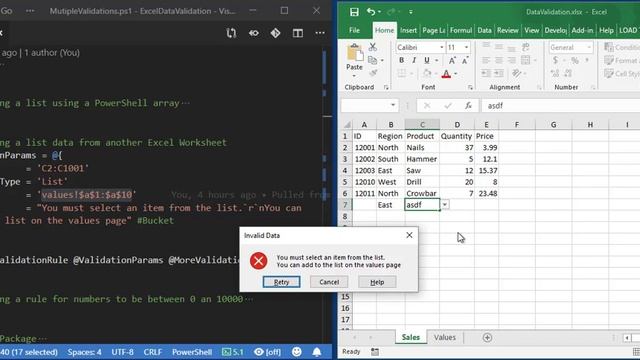Image resolution: width=640 pixels, height=360 pixels.
Task: Open Clipboard group dialog launcher
Action: (x=386, y=87)
